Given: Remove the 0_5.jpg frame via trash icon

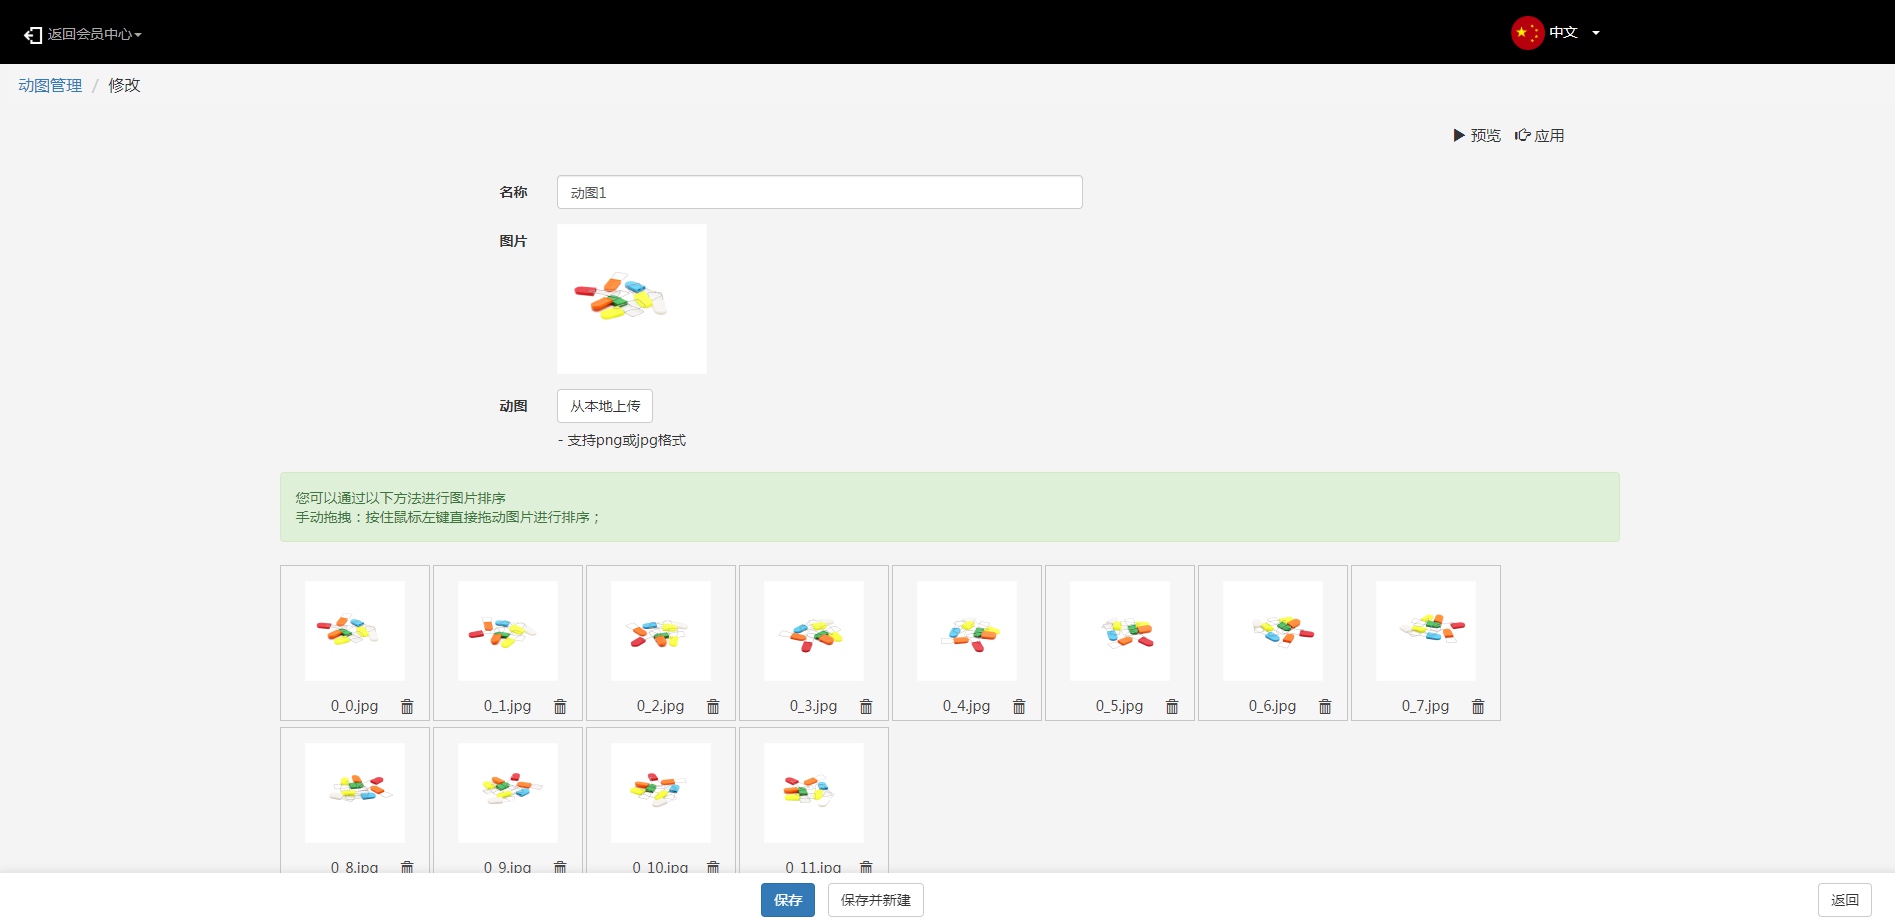Looking at the screenshot, I should 1172,707.
